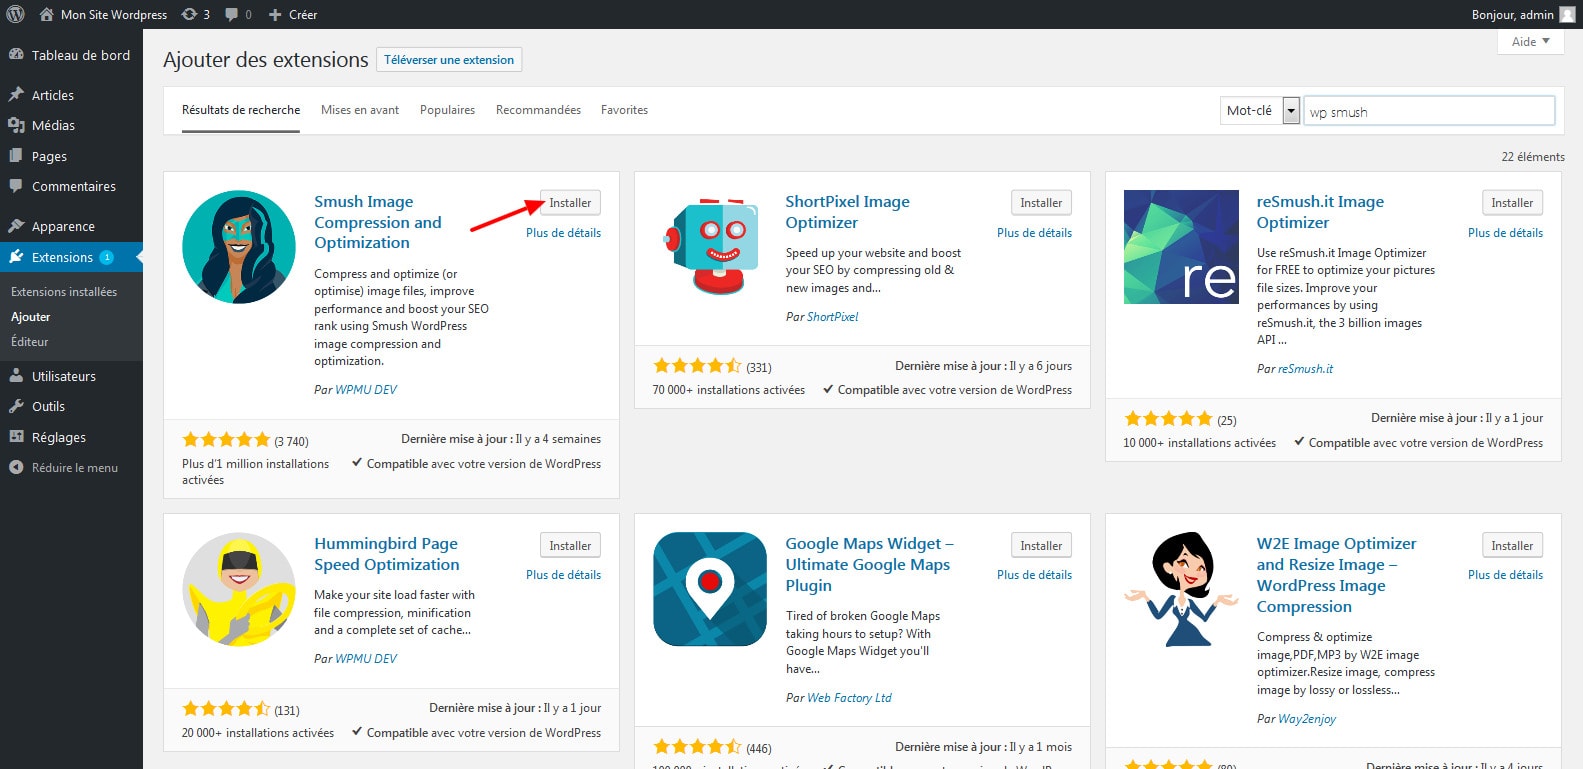Click Téléverser une extension button

[x=449, y=60]
